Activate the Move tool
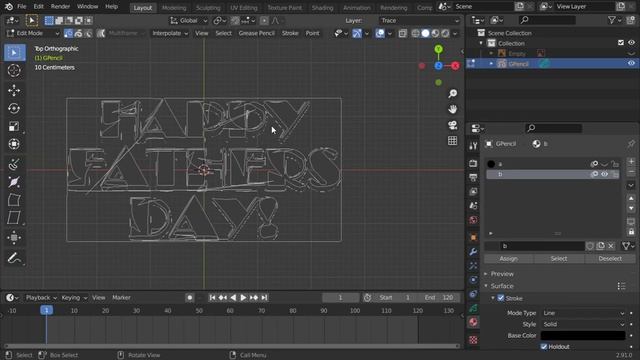 pyautogui.click(x=14, y=90)
